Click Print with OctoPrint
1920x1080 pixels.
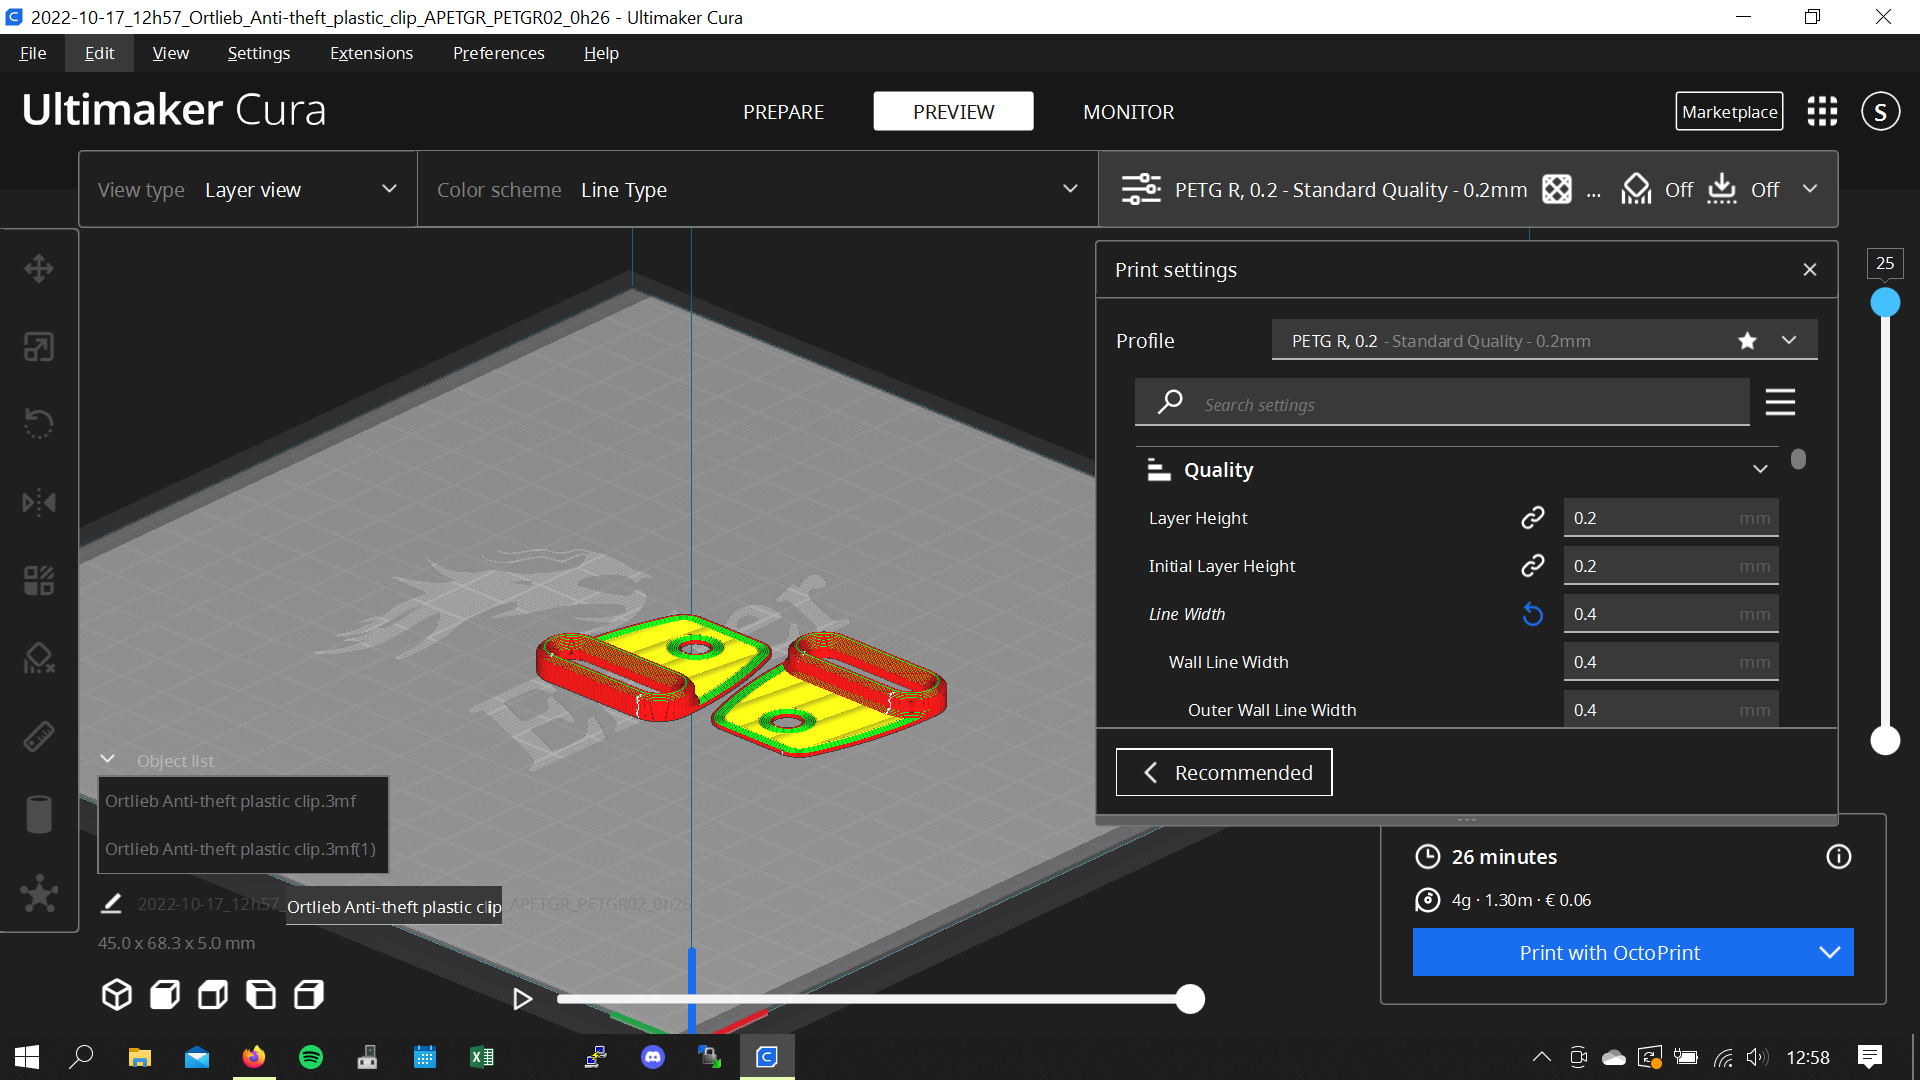[x=1609, y=952]
